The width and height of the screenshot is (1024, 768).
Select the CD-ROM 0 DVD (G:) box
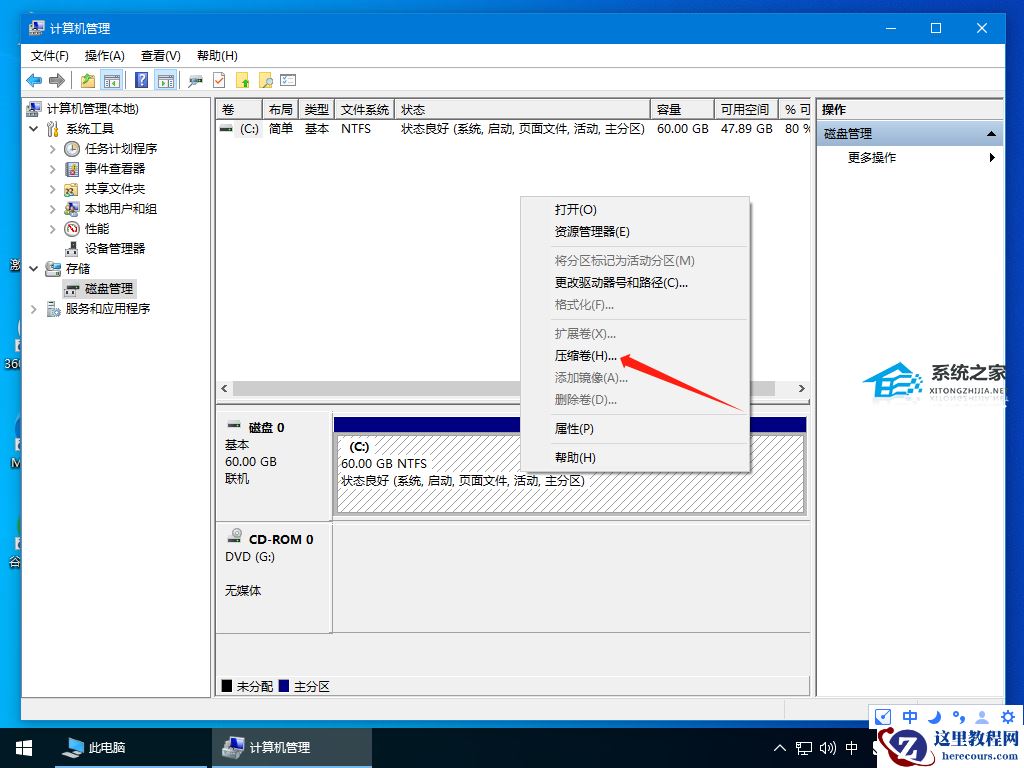(x=274, y=578)
